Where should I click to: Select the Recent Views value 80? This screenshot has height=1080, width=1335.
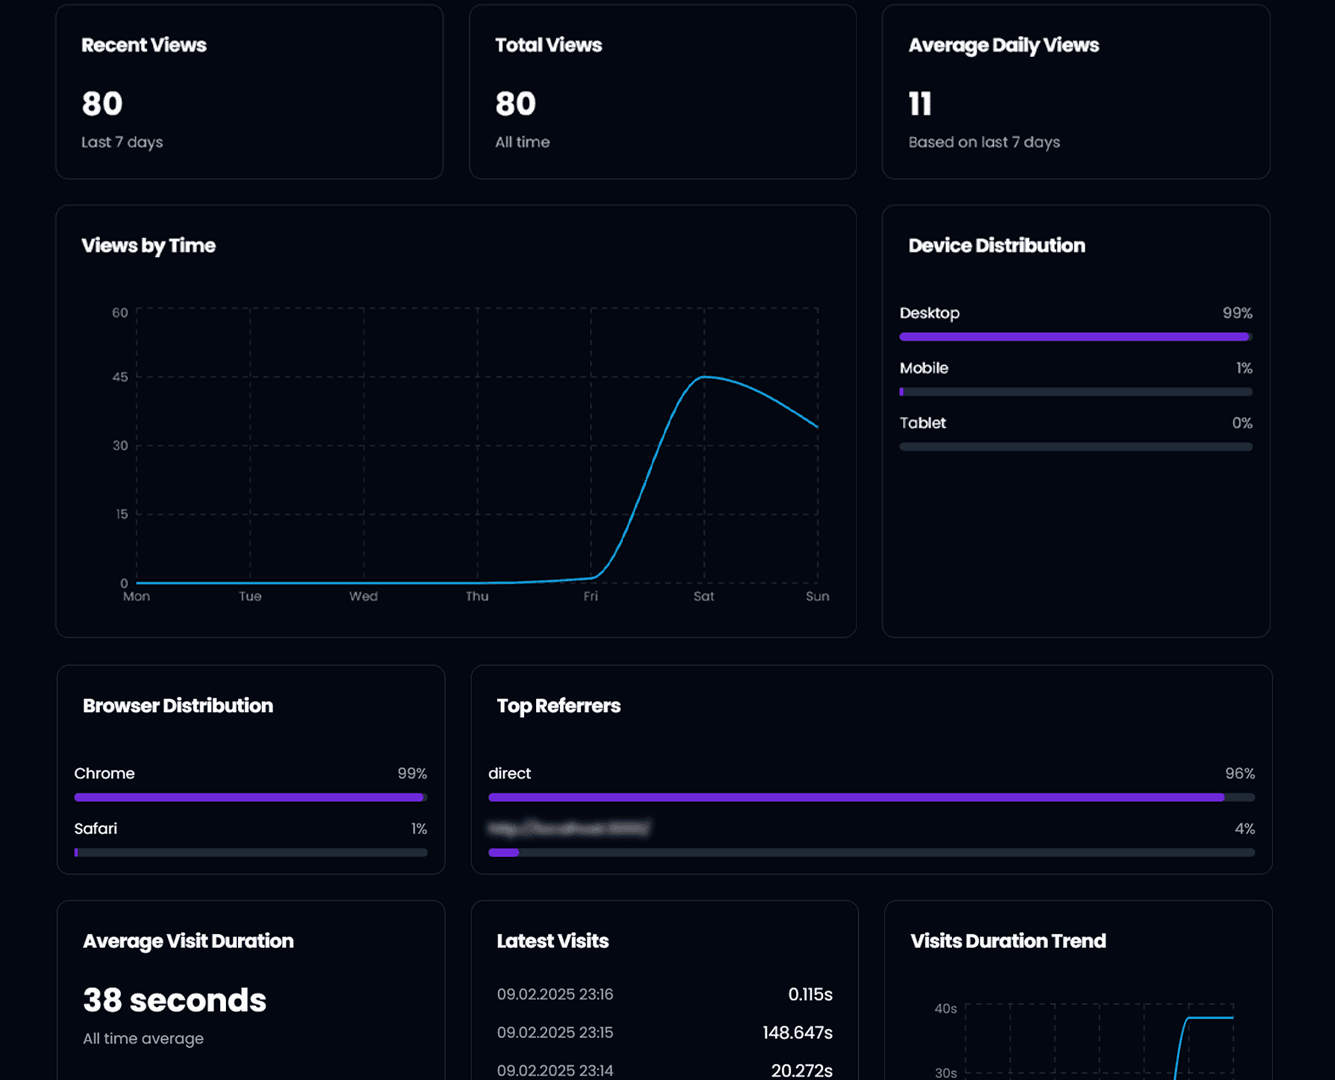(x=102, y=104)
